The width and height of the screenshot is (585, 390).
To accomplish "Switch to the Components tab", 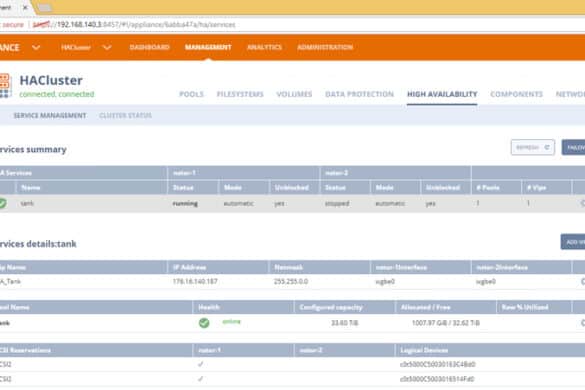I will click(x=516, y=94).
